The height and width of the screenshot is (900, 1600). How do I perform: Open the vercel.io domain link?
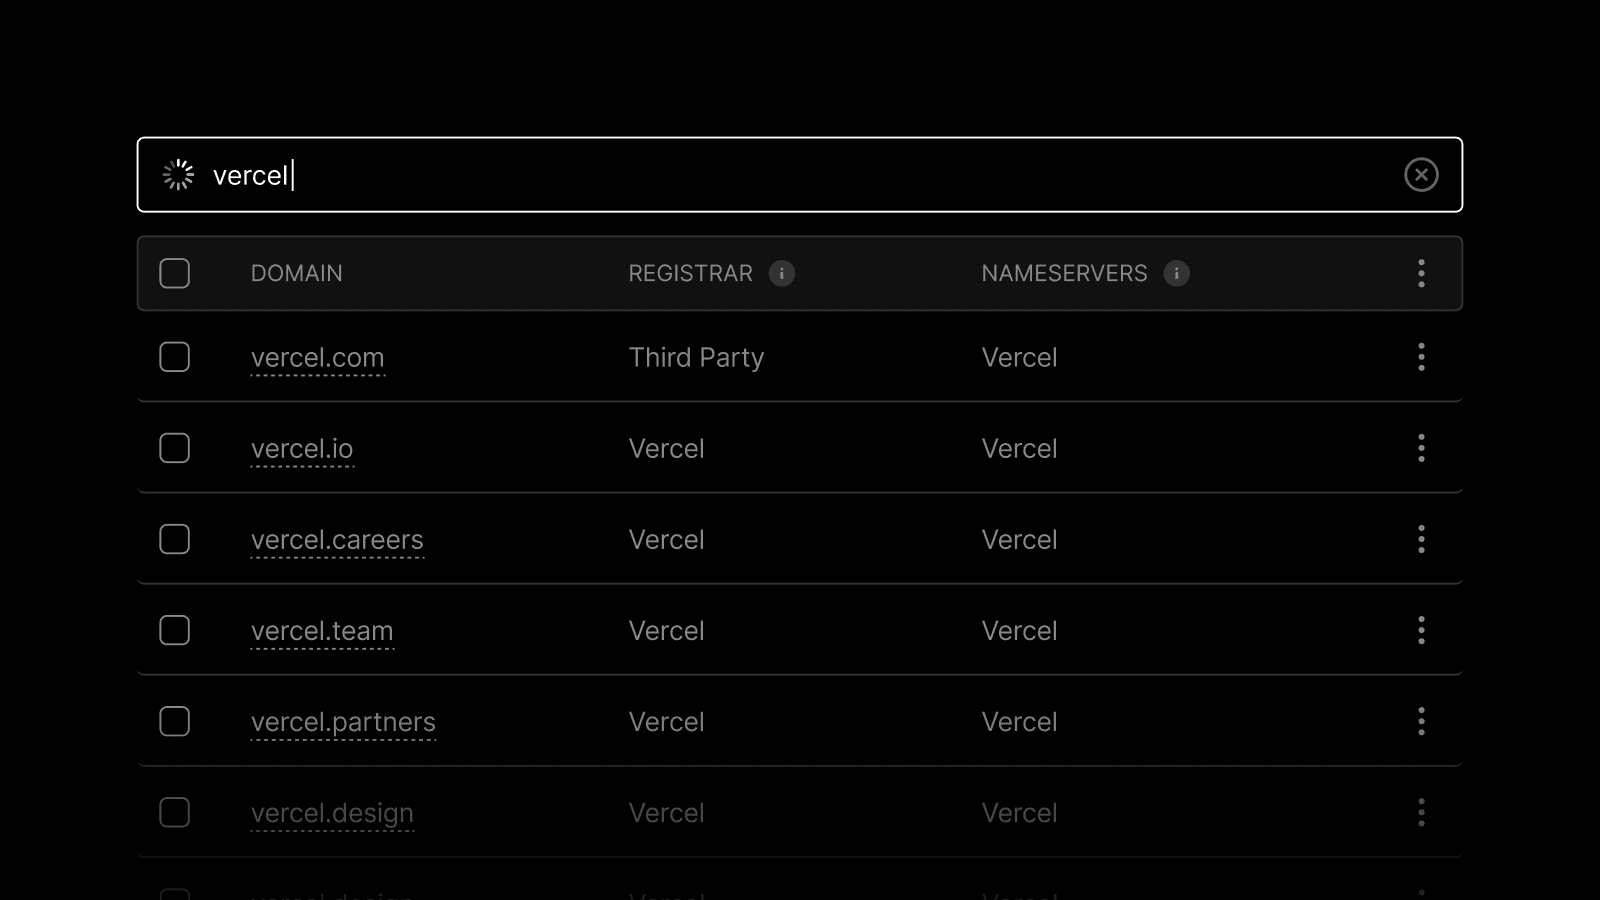click(302, 448)
